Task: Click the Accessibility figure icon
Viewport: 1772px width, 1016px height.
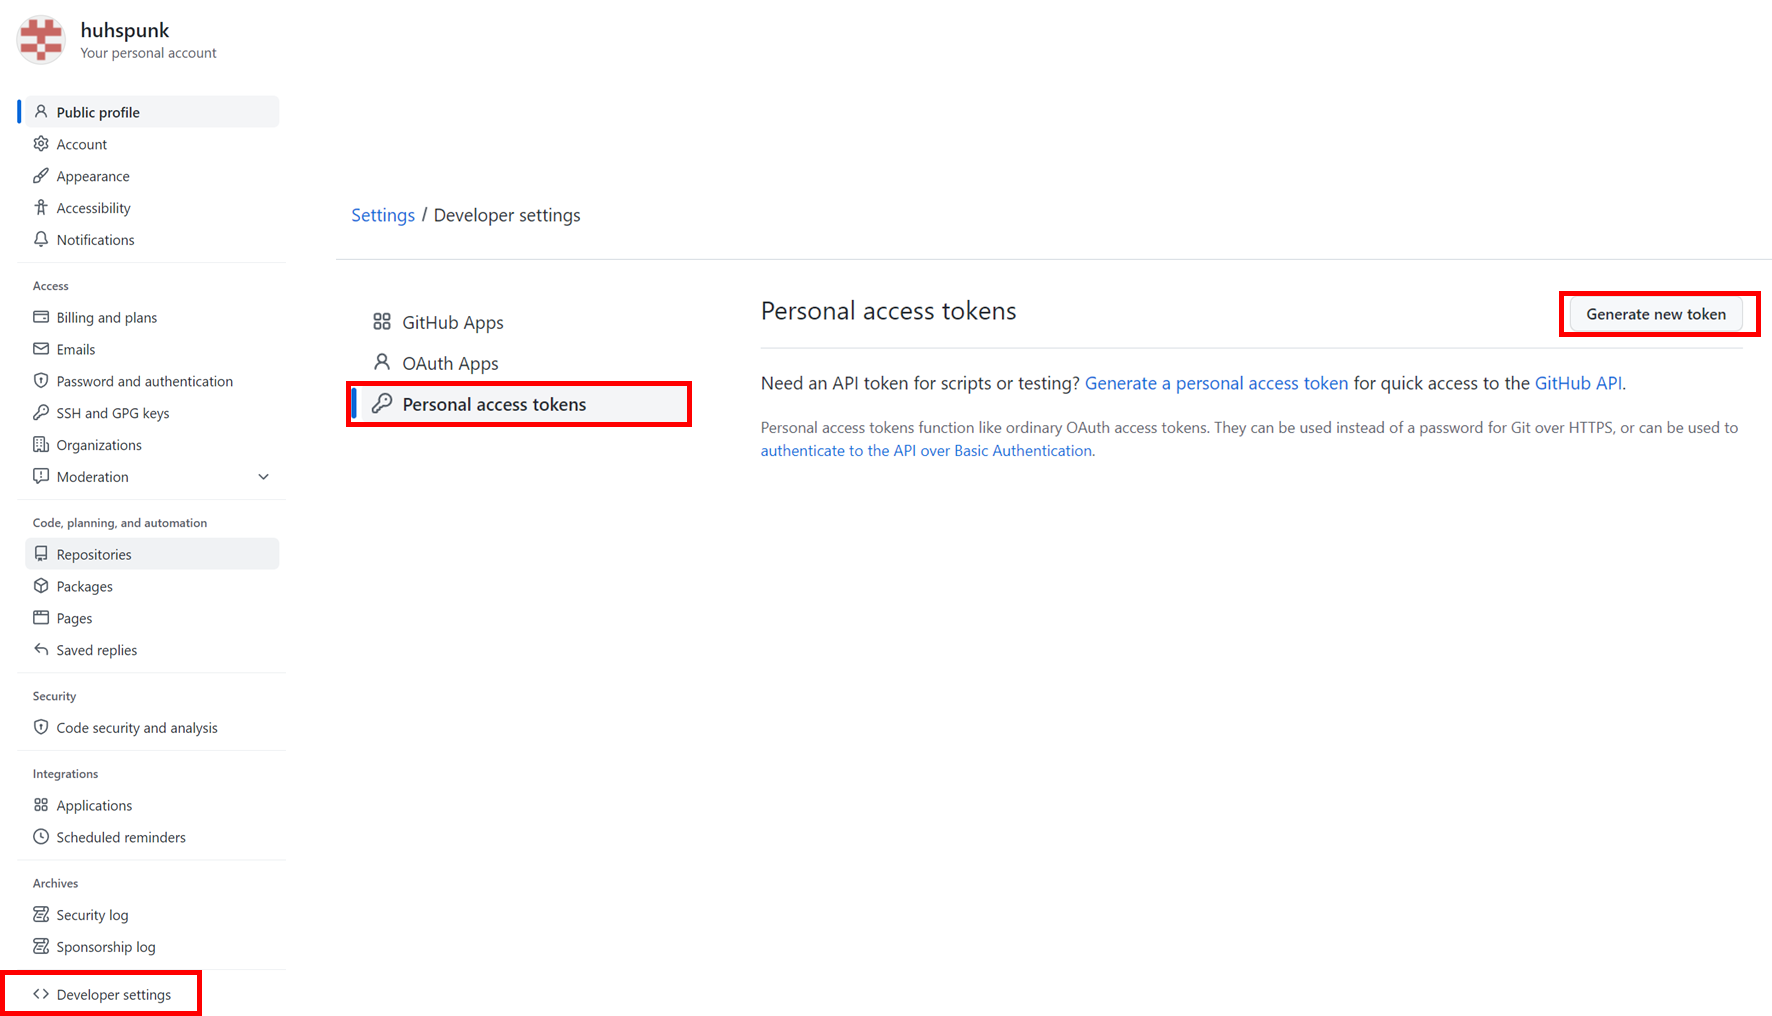Action: click(41, 208)
